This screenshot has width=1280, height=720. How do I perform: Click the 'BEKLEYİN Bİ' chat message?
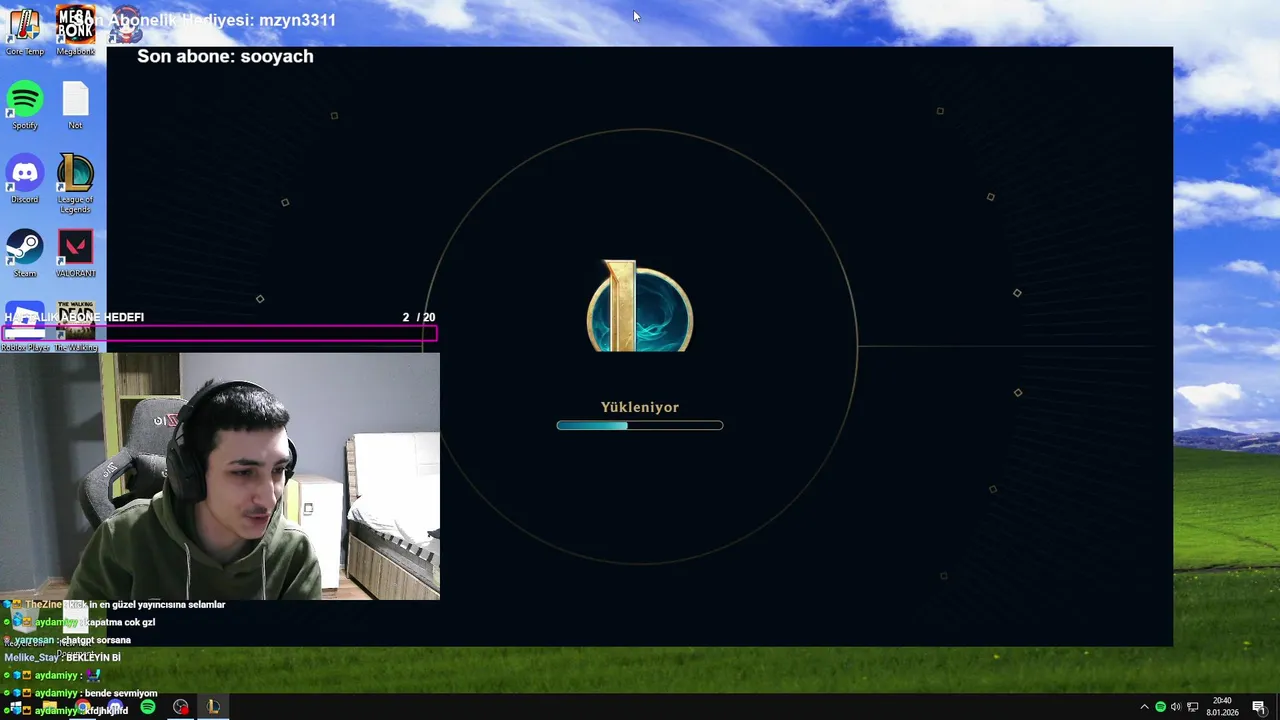93,658
